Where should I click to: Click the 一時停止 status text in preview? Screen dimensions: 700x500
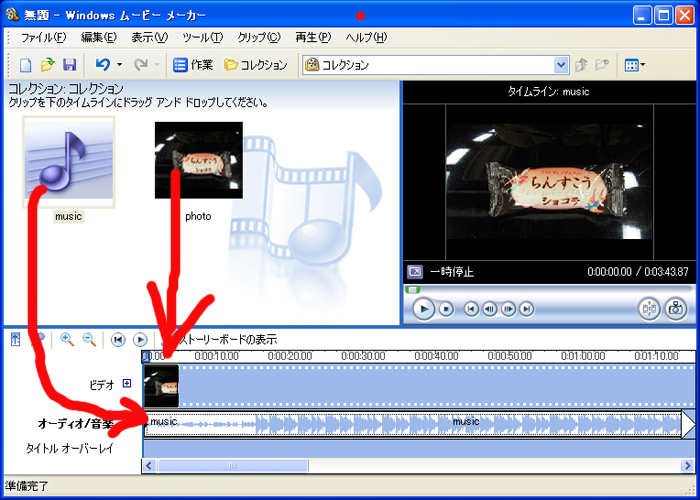click(452, 272)
